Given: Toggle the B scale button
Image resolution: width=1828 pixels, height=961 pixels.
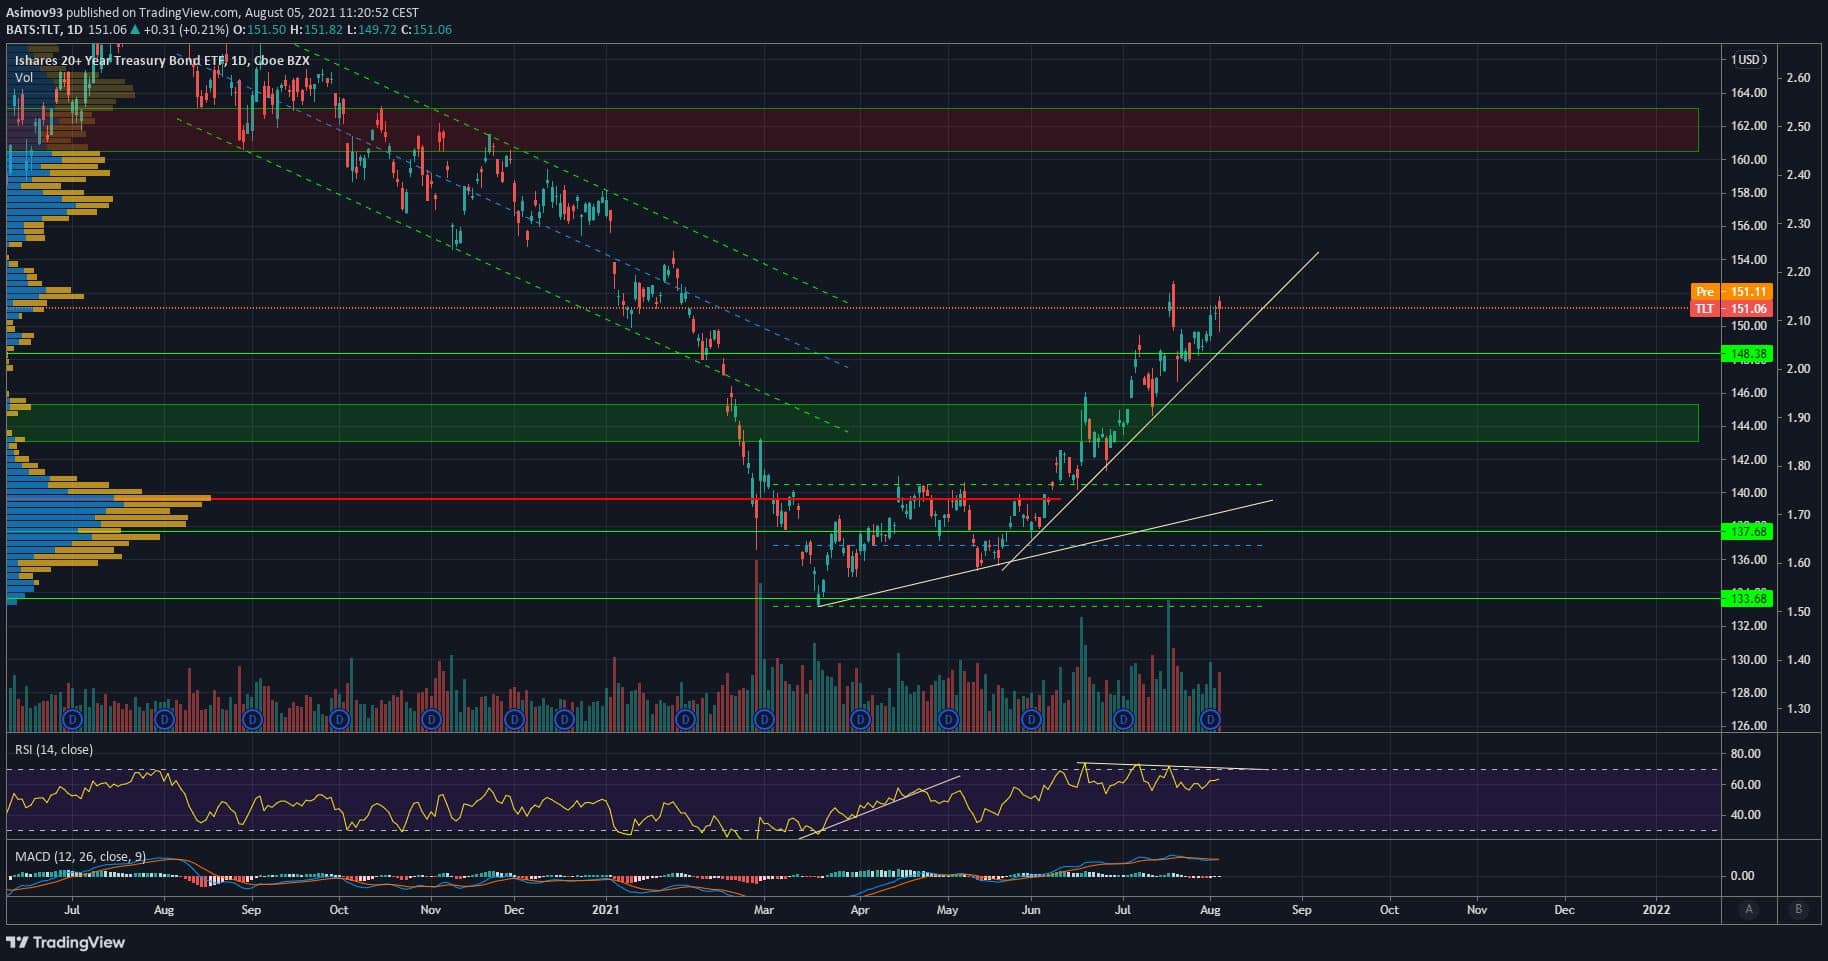Looking at the screenshot, I should (1799, 909).
